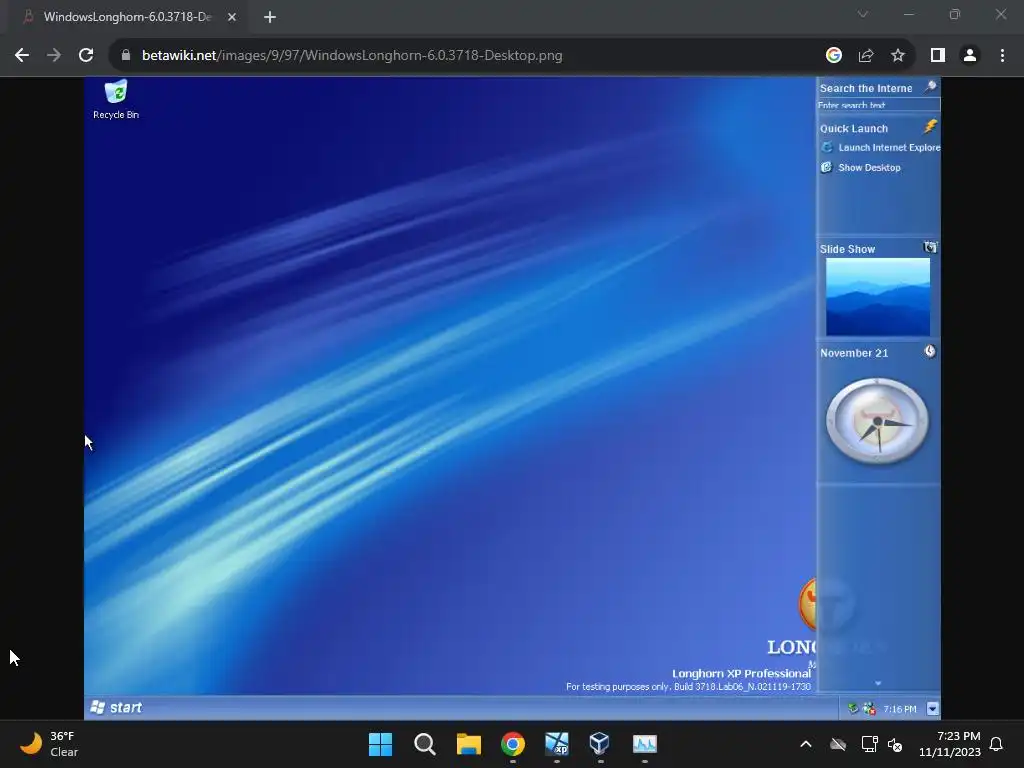Open the Chrome three-dot menu
The width and height of the screenshot is (1024, 768).
[x=1002, y=56]
